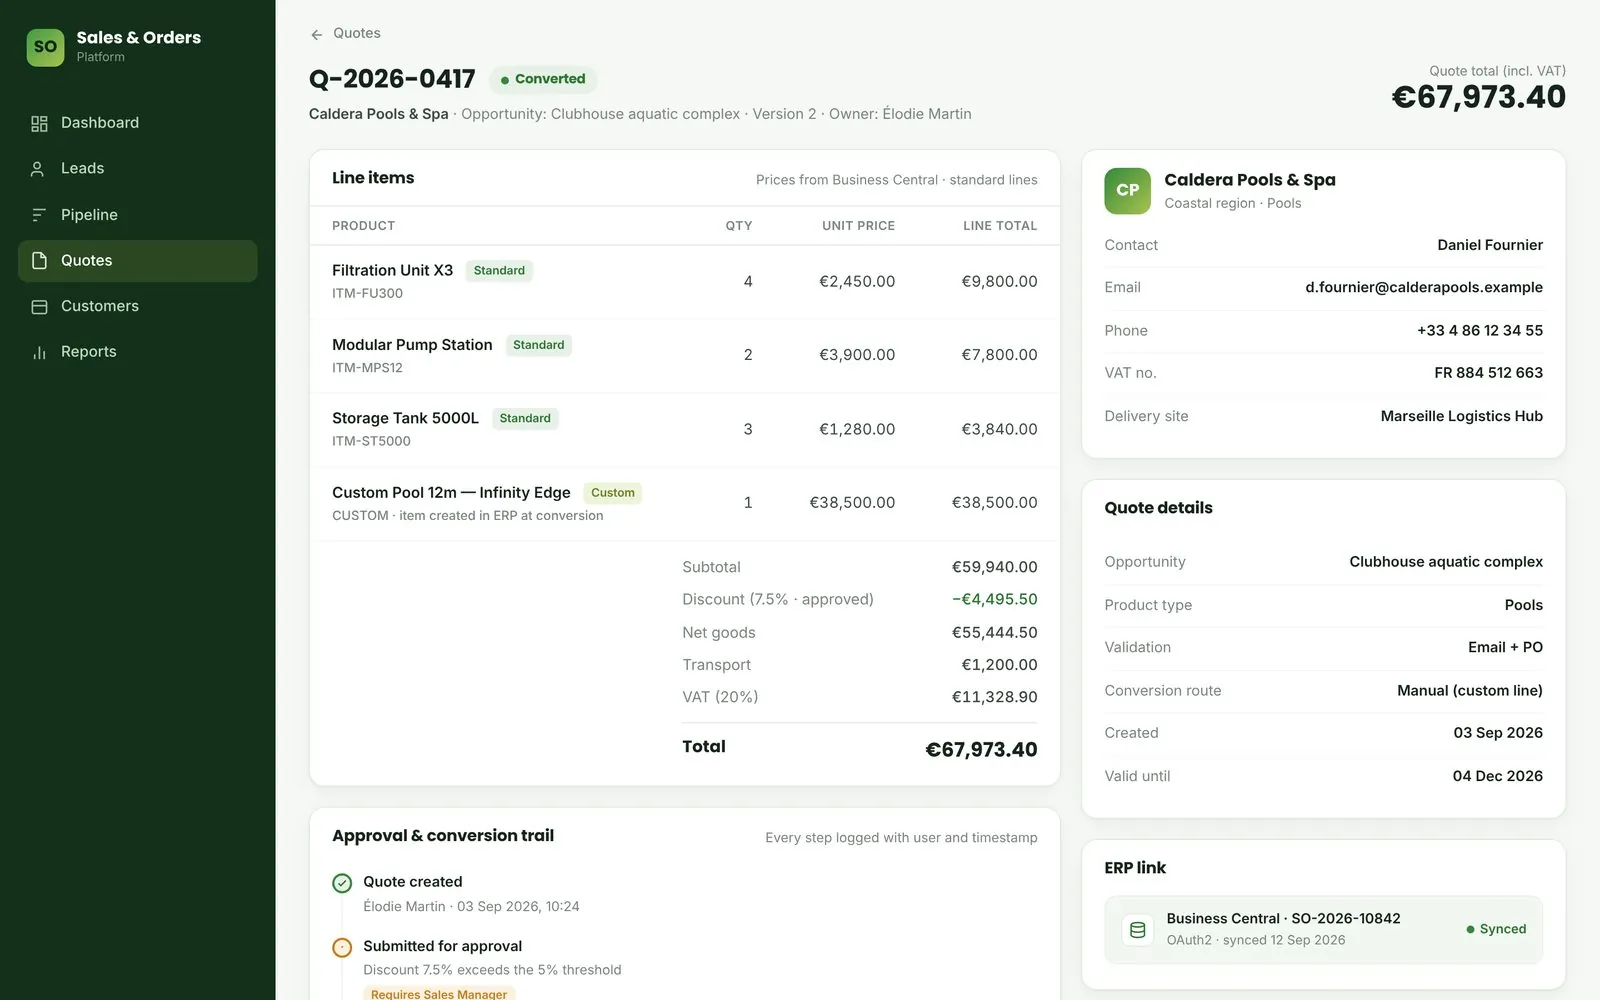Click the Custom tag on Custom Pool row
The height and width of the screenshot is (1000, 1600).
tap(612, 493)
